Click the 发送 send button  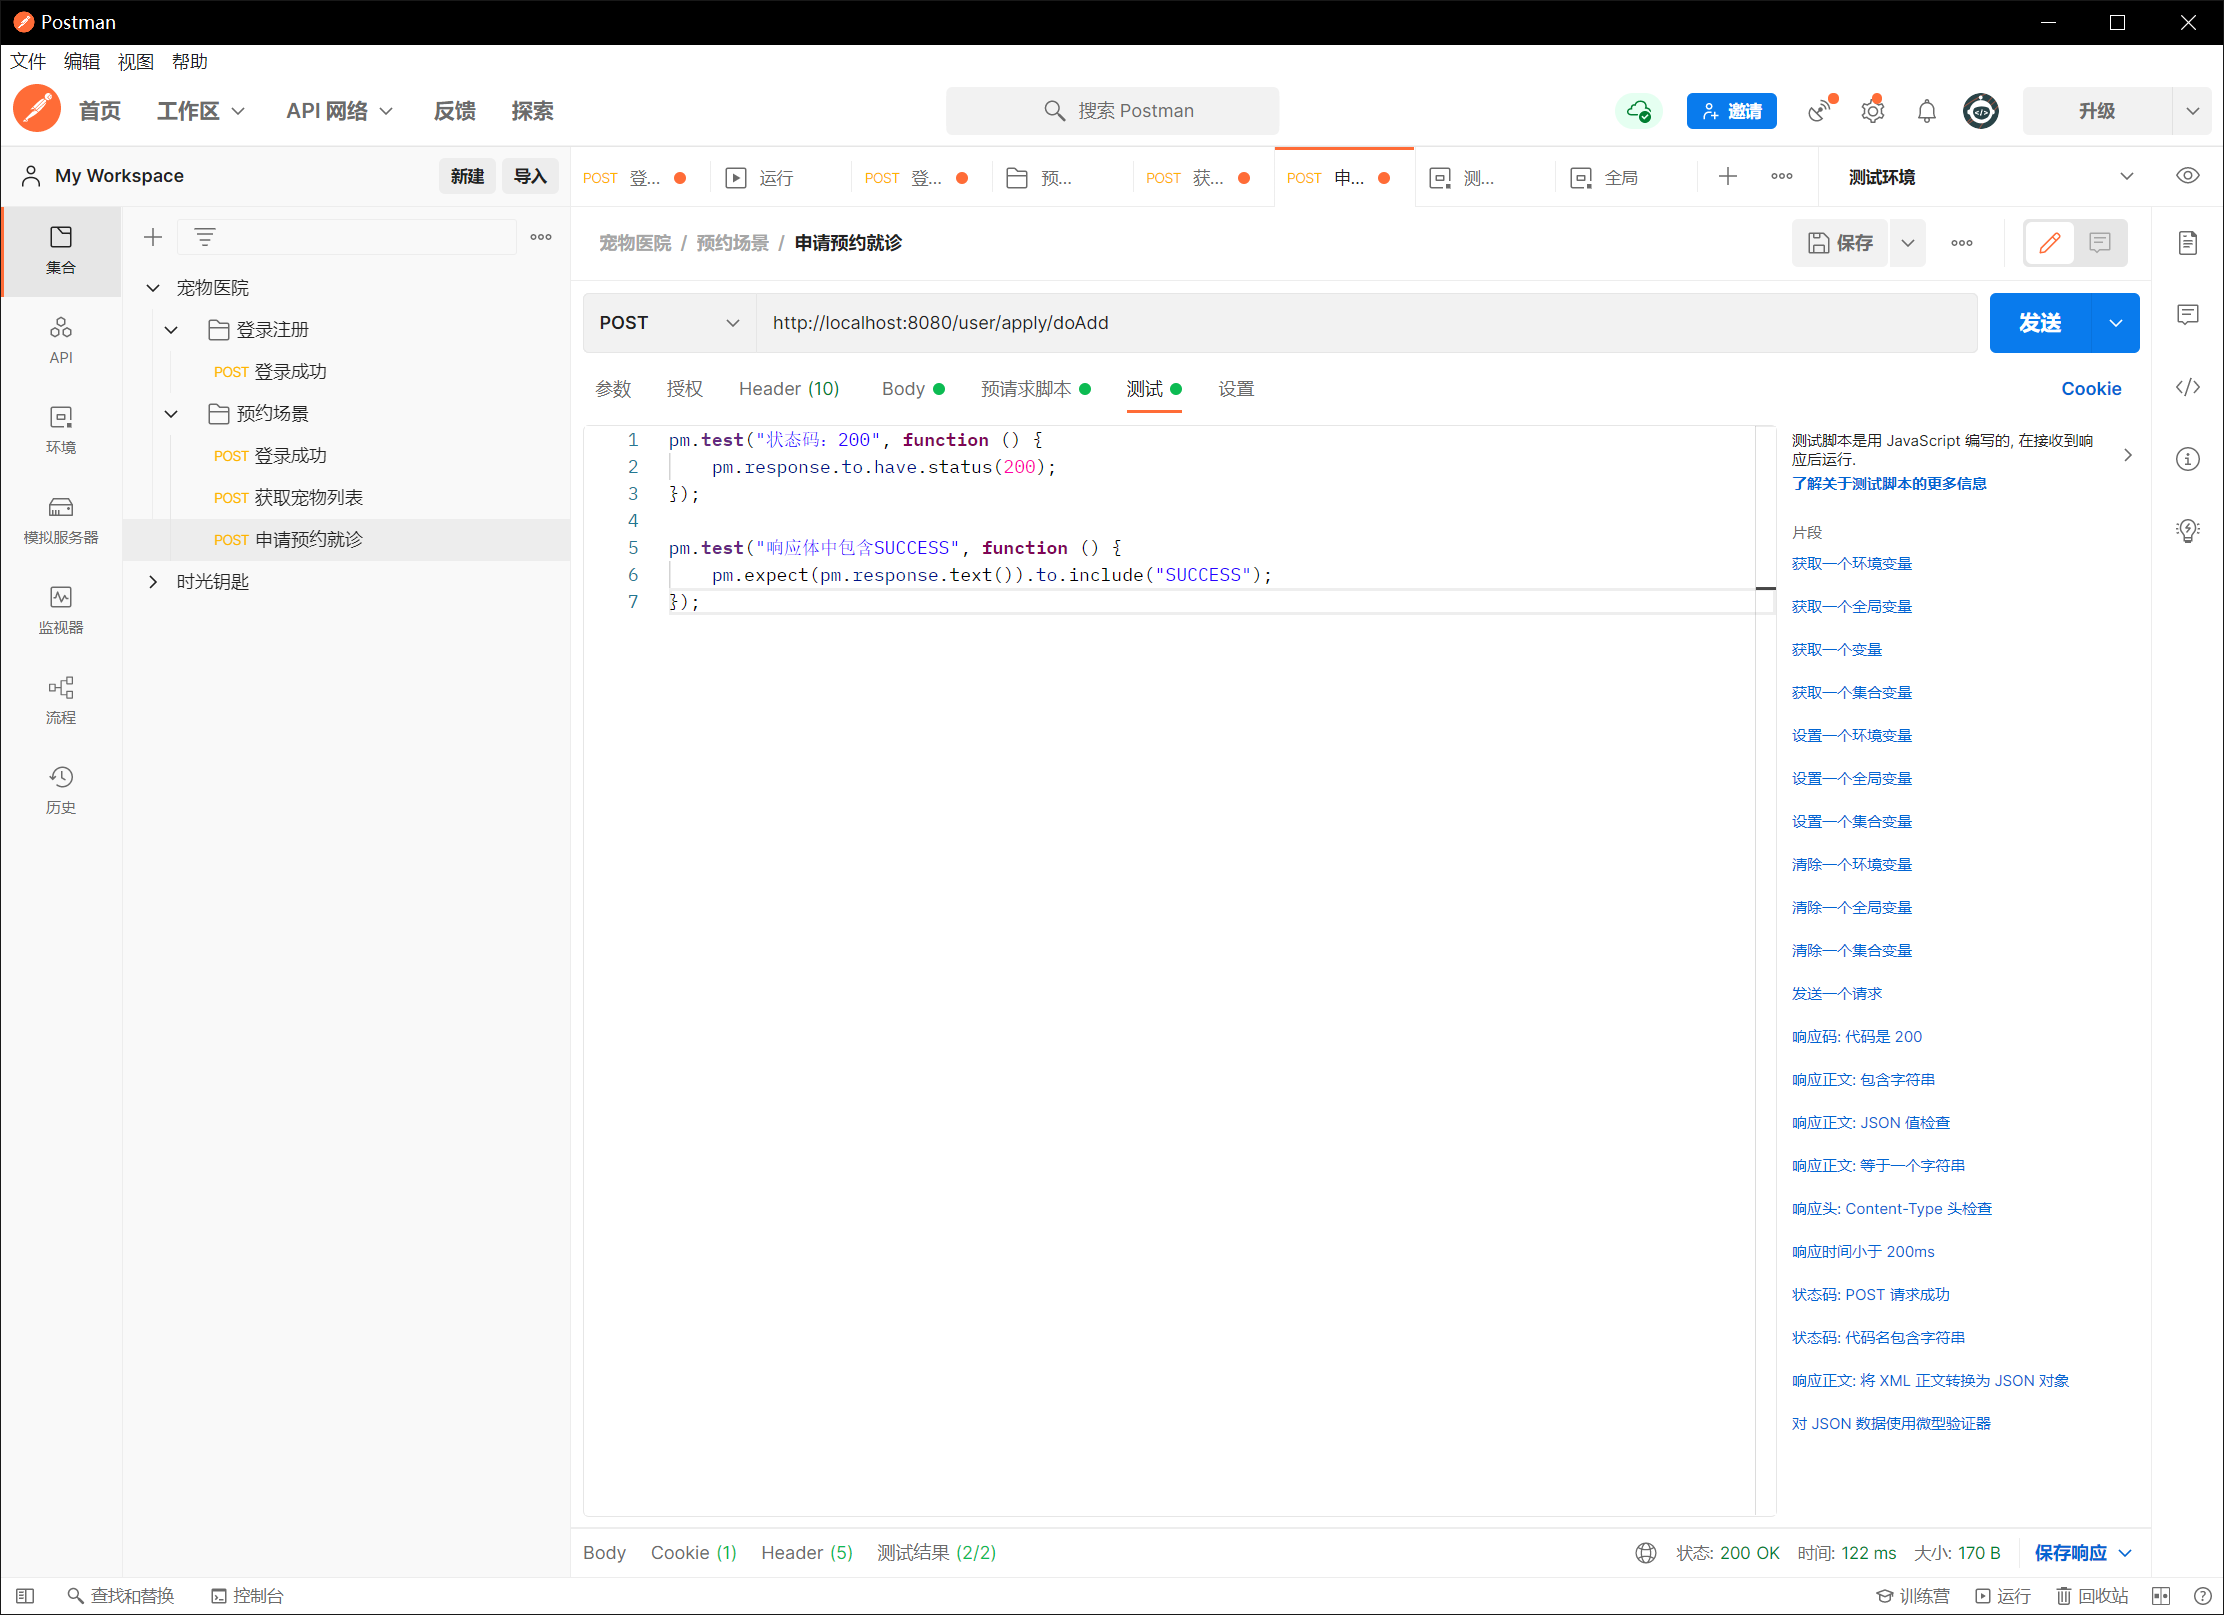(x=2039, y=323)
